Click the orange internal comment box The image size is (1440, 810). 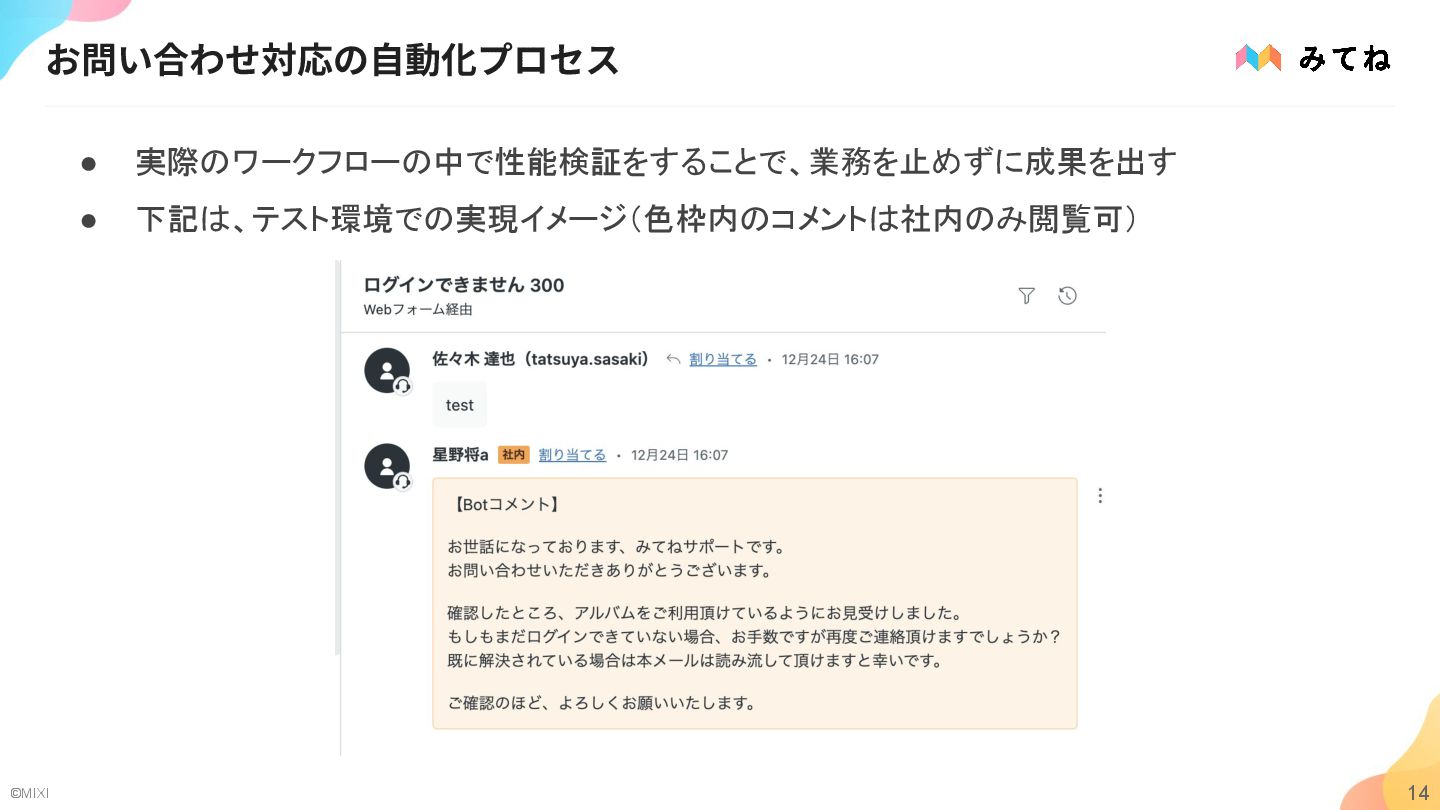755,603
